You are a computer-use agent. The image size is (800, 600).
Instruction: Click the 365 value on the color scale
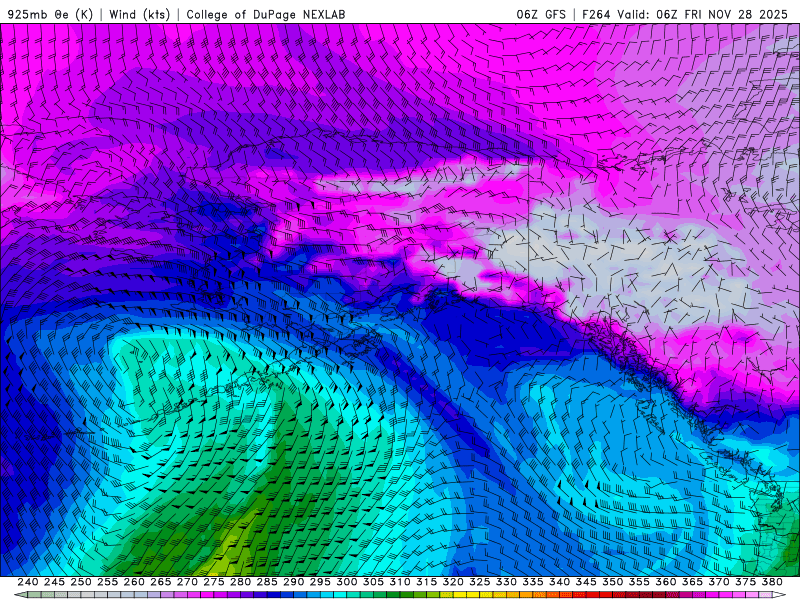(692, 582)
